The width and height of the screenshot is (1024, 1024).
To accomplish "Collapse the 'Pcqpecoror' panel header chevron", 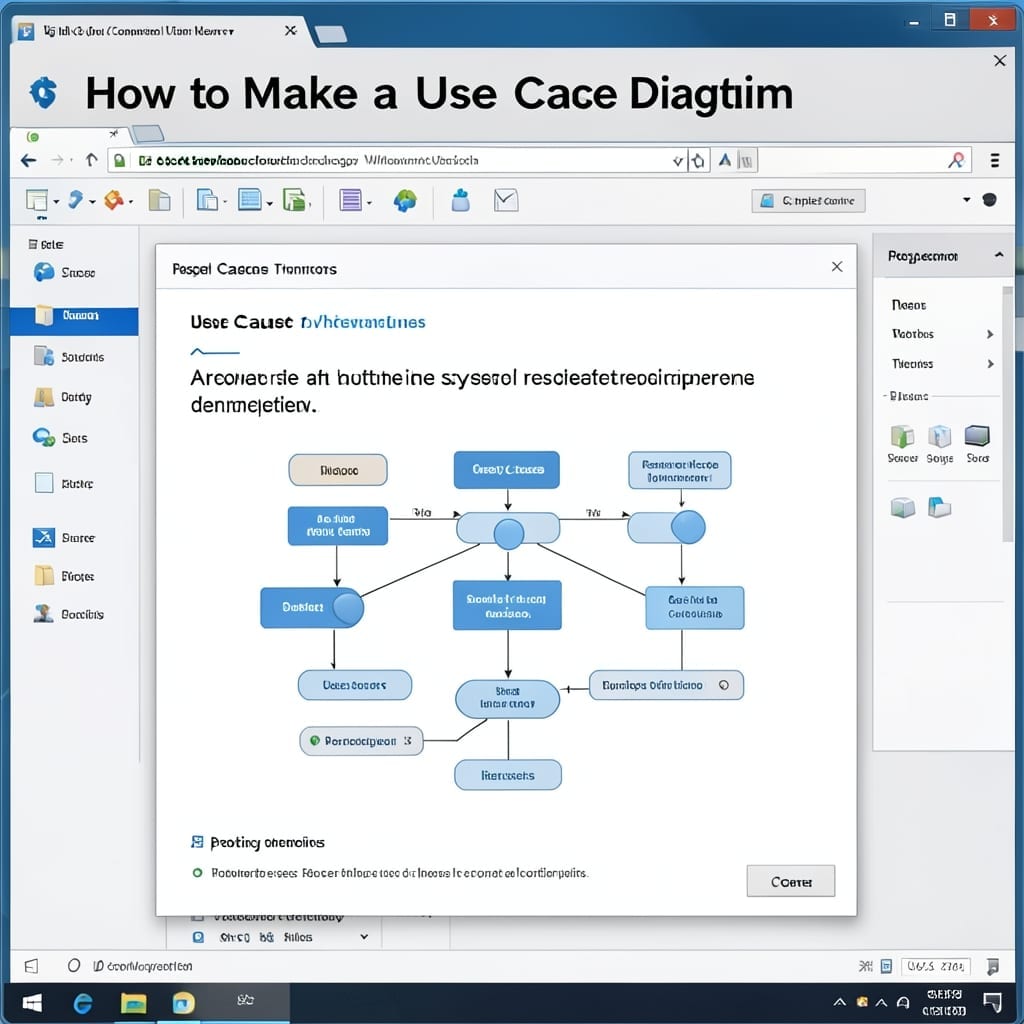I will 999,255.
